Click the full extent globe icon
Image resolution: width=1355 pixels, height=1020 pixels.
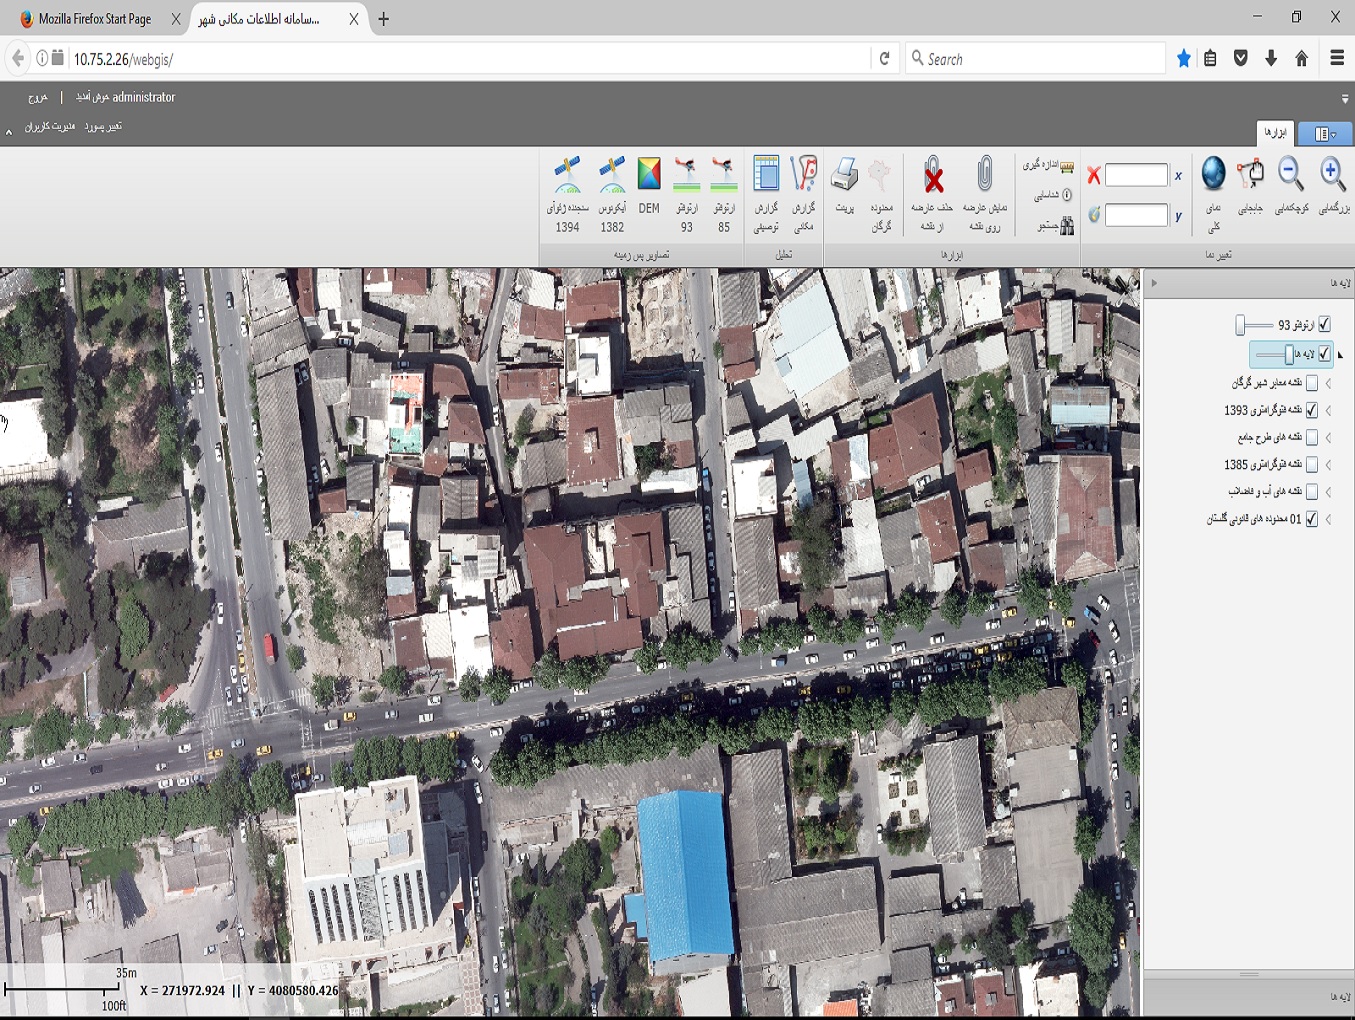pyautogui.click(x=1213, y=175)
